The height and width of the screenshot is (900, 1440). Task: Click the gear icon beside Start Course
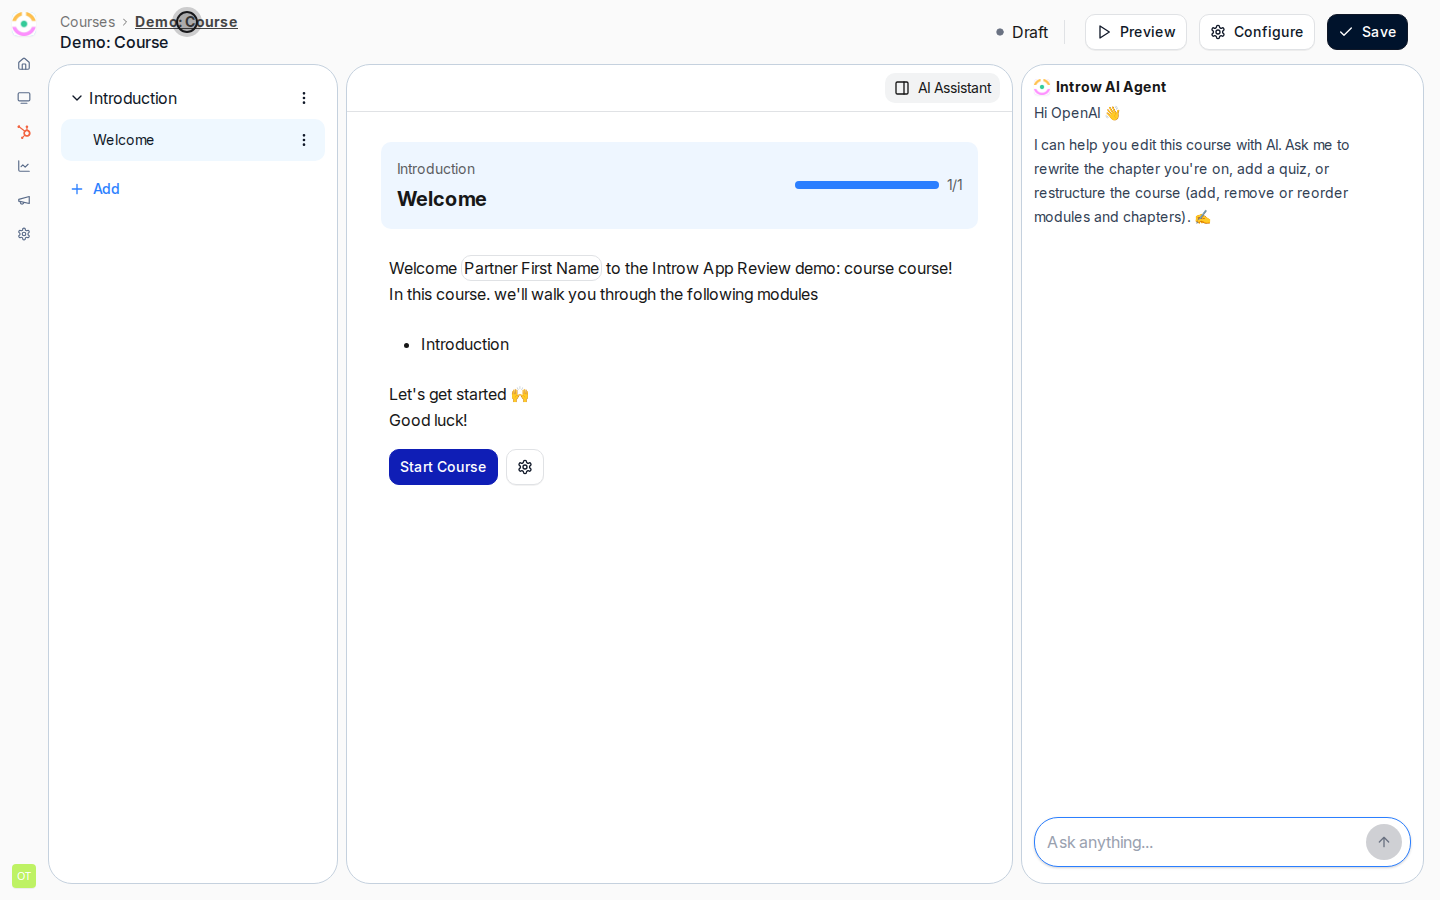click(x=525, y=467)
